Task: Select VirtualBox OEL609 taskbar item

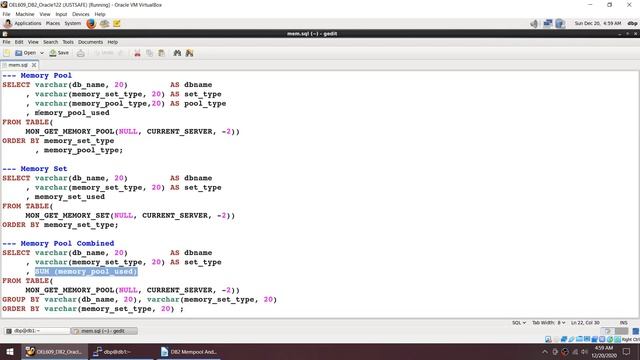Action: tap(54, 352)
